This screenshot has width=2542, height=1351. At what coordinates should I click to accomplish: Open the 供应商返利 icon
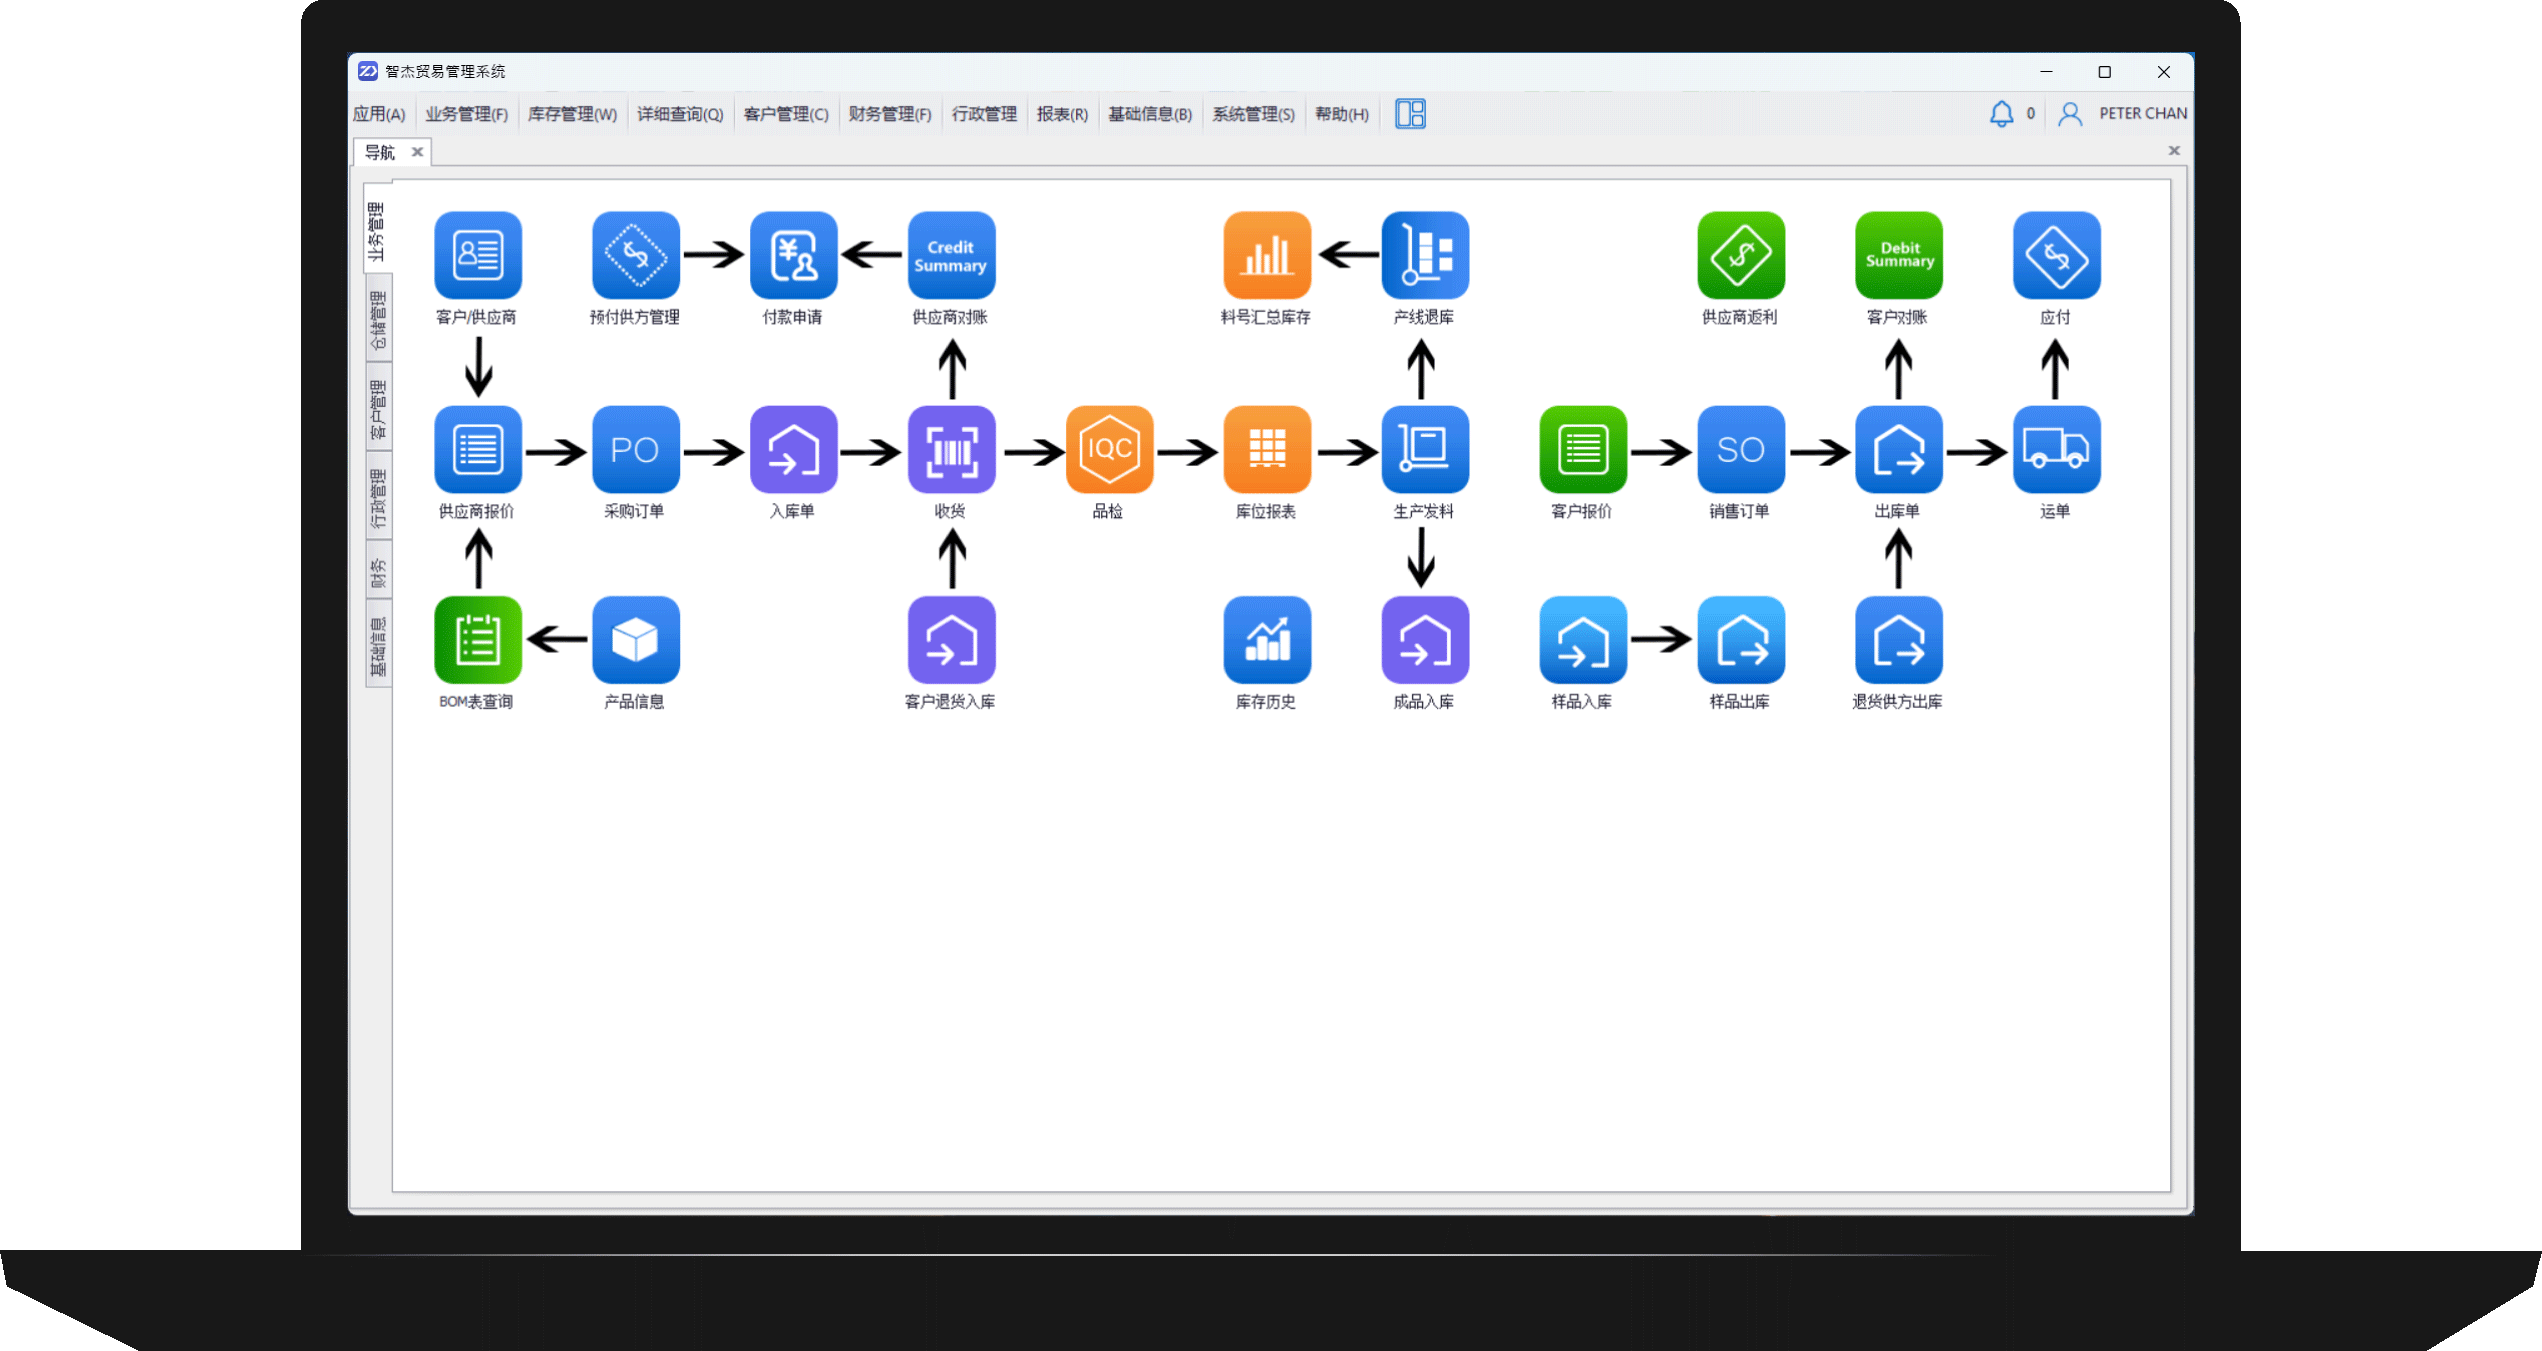[x=1740, y=256]
